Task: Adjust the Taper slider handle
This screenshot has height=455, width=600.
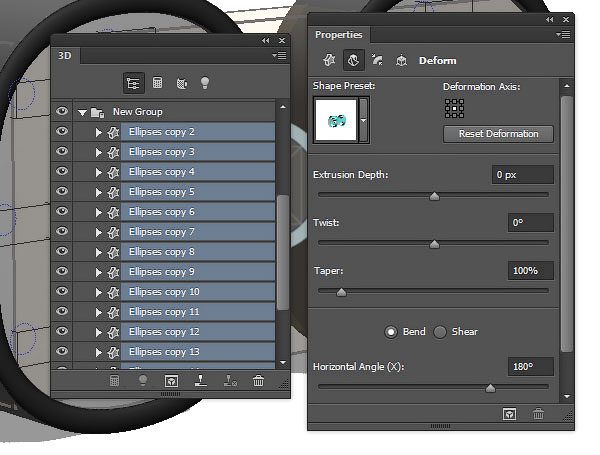Action: (x=341, y=292)
